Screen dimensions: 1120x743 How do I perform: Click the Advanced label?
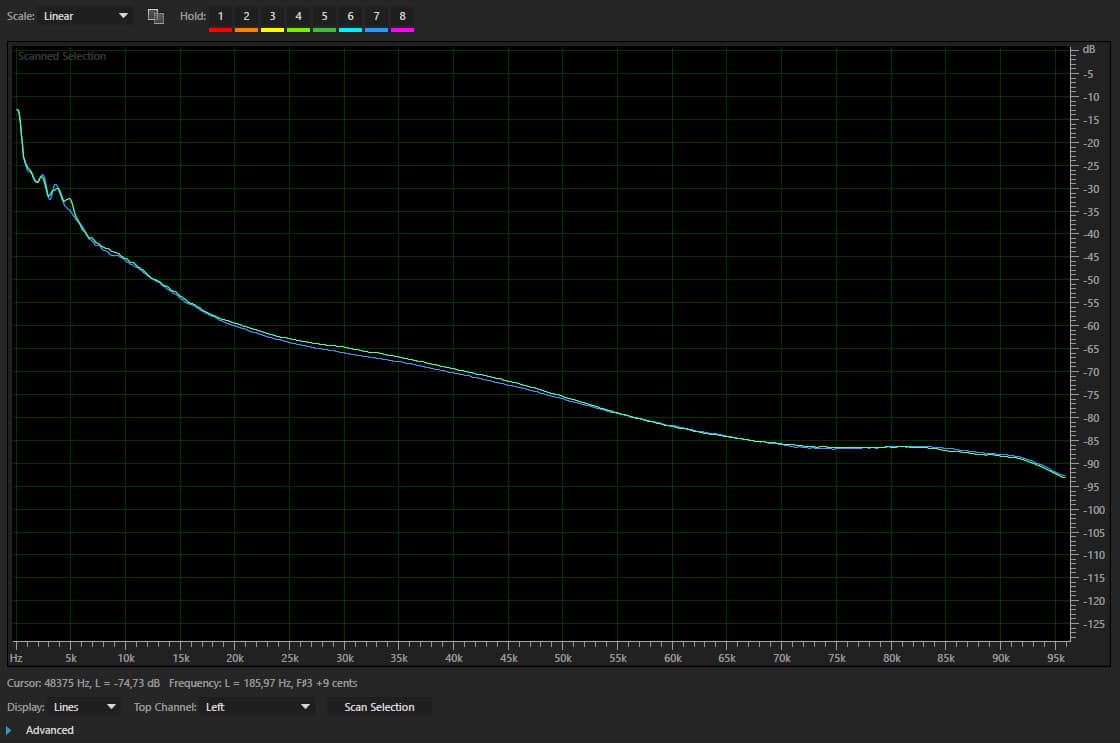click(49, 730)
